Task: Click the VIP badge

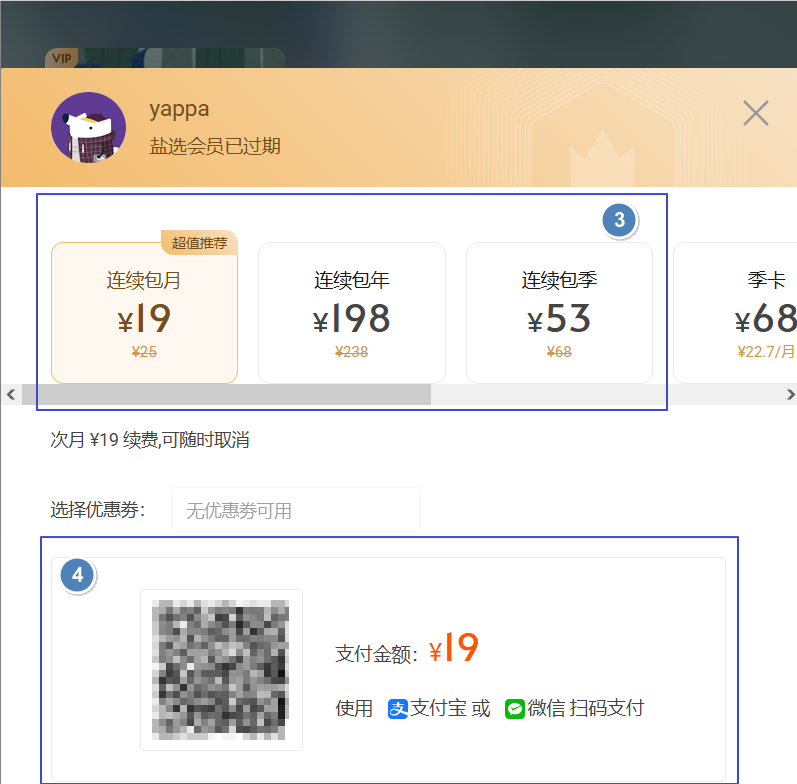Action: tap(62, 58)
